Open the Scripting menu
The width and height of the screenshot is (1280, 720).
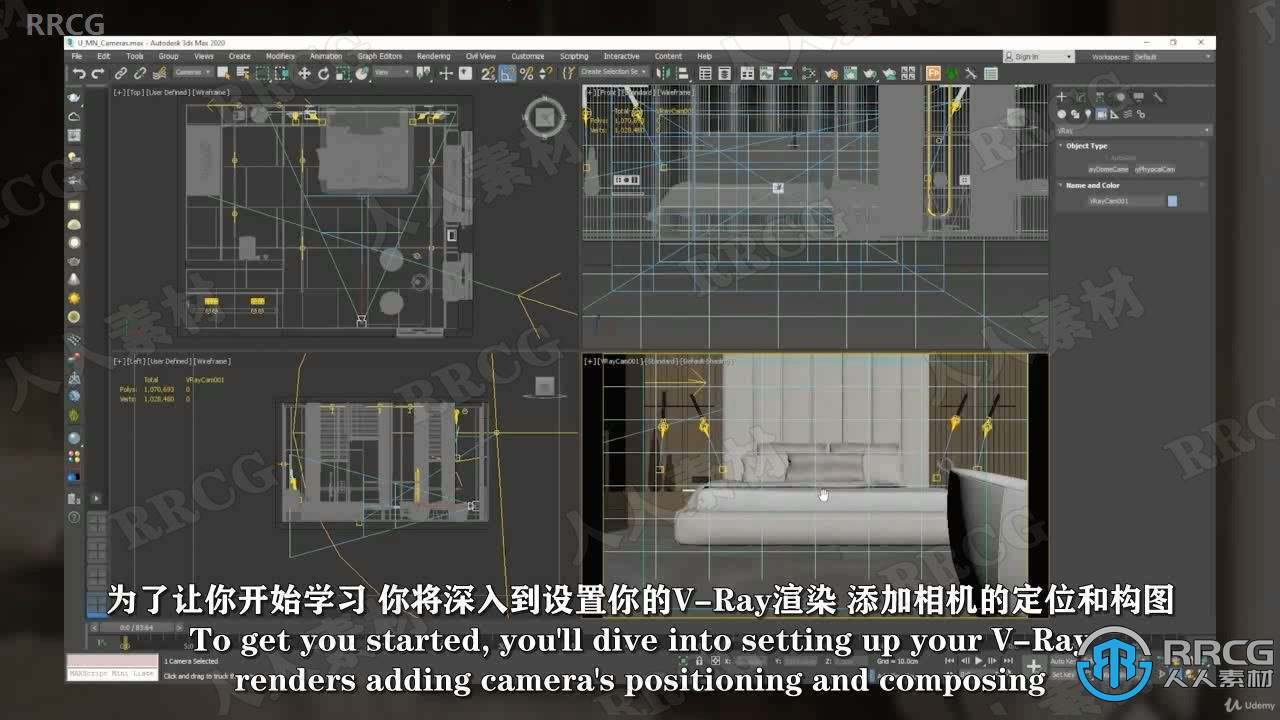click(x=574, y=56)
